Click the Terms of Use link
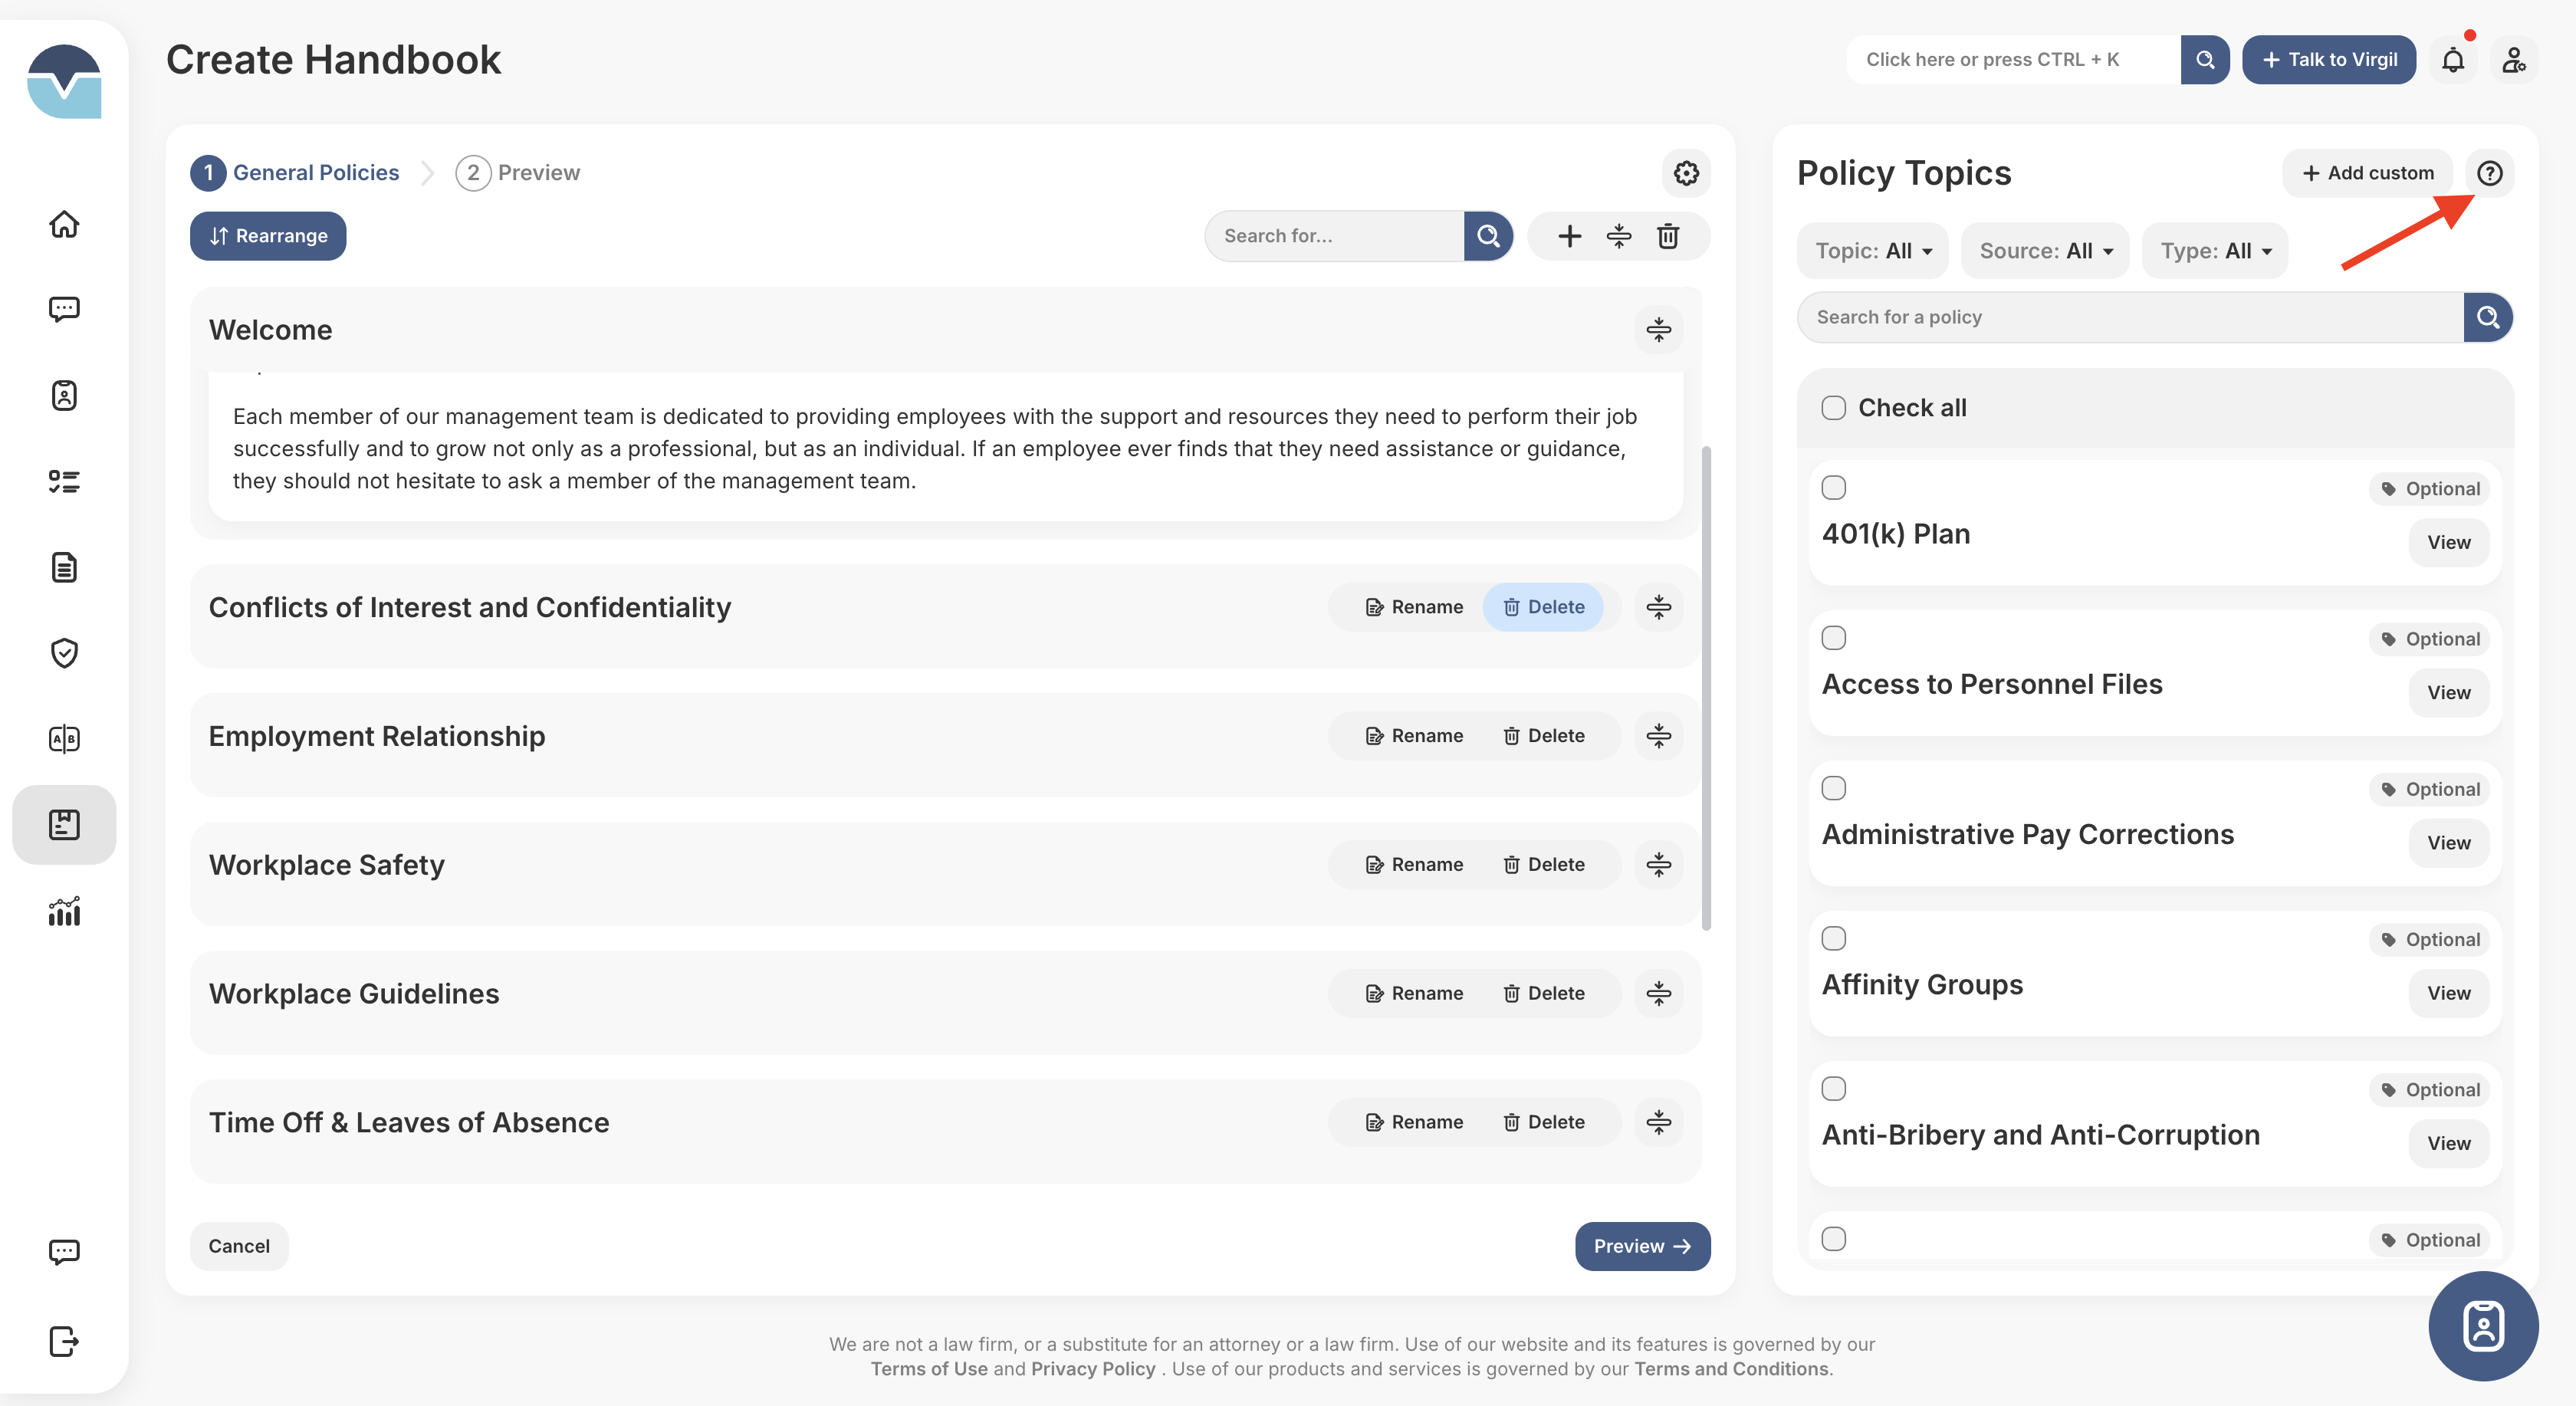This screenshot has height=1406, width=2576. click(x=928, y=1369)
